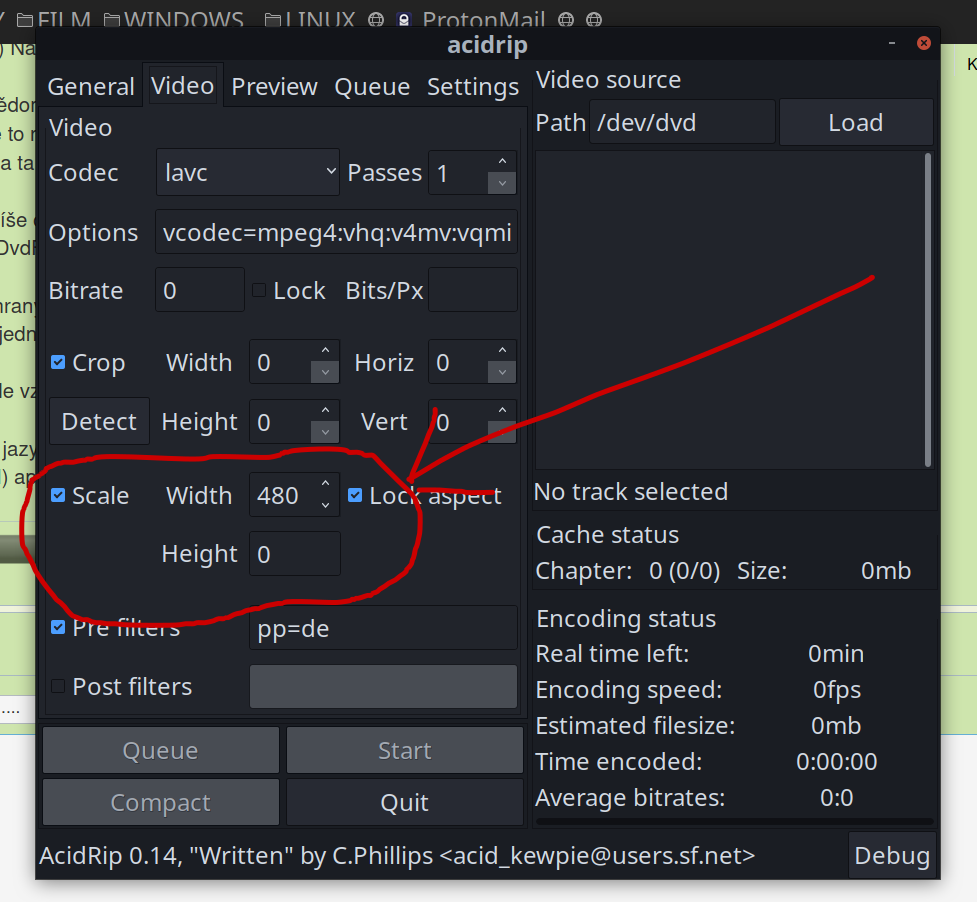
Task: Click the Debug button
Action: point(892,856)
